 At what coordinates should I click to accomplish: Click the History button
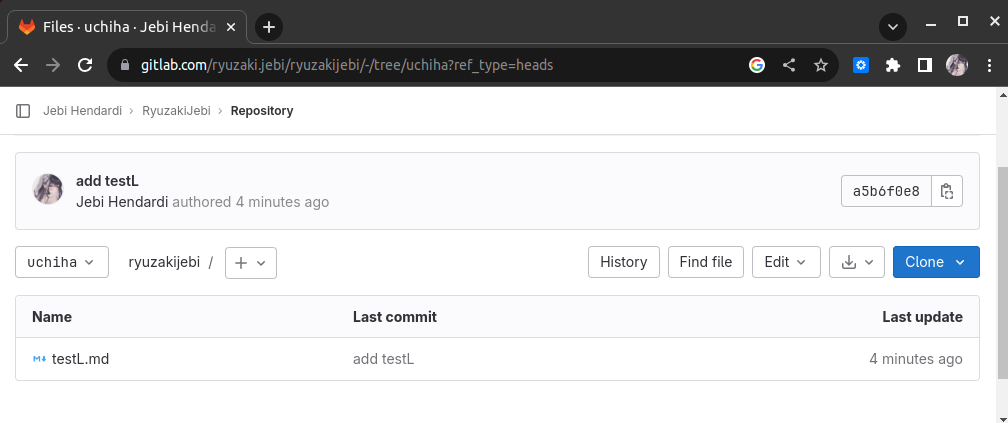[623, 262]
